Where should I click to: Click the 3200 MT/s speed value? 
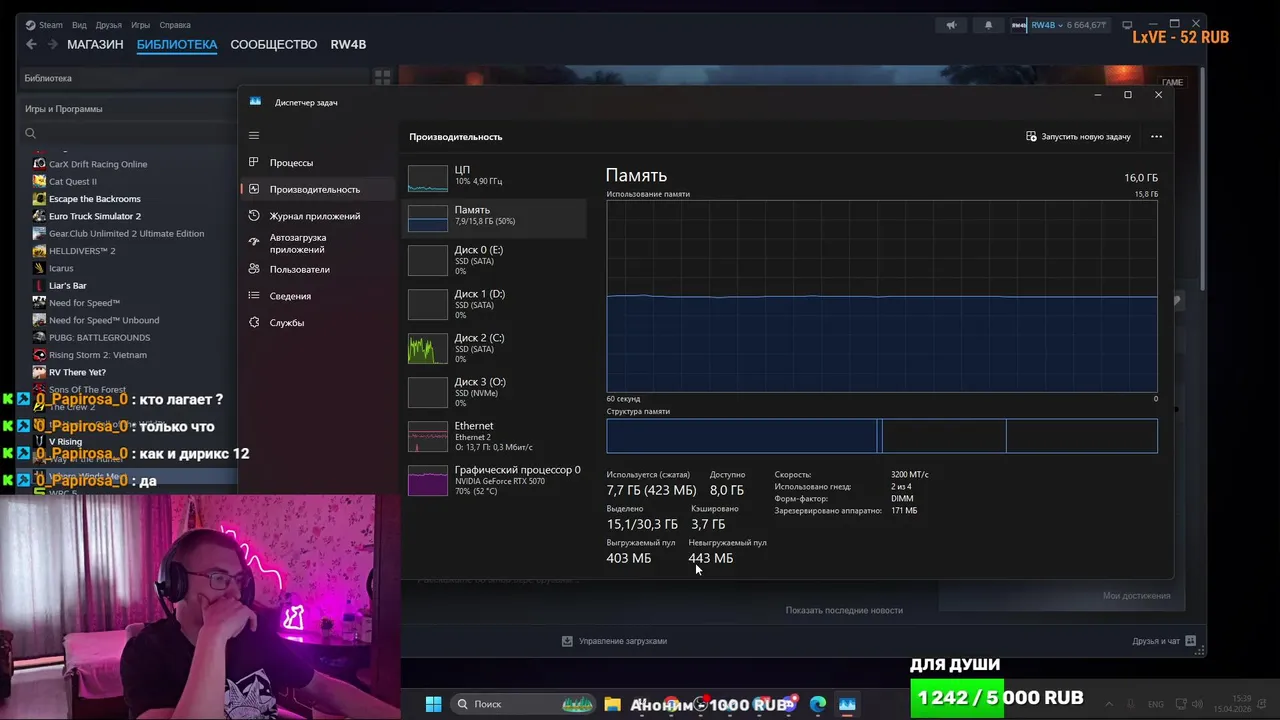pos(910,475)
